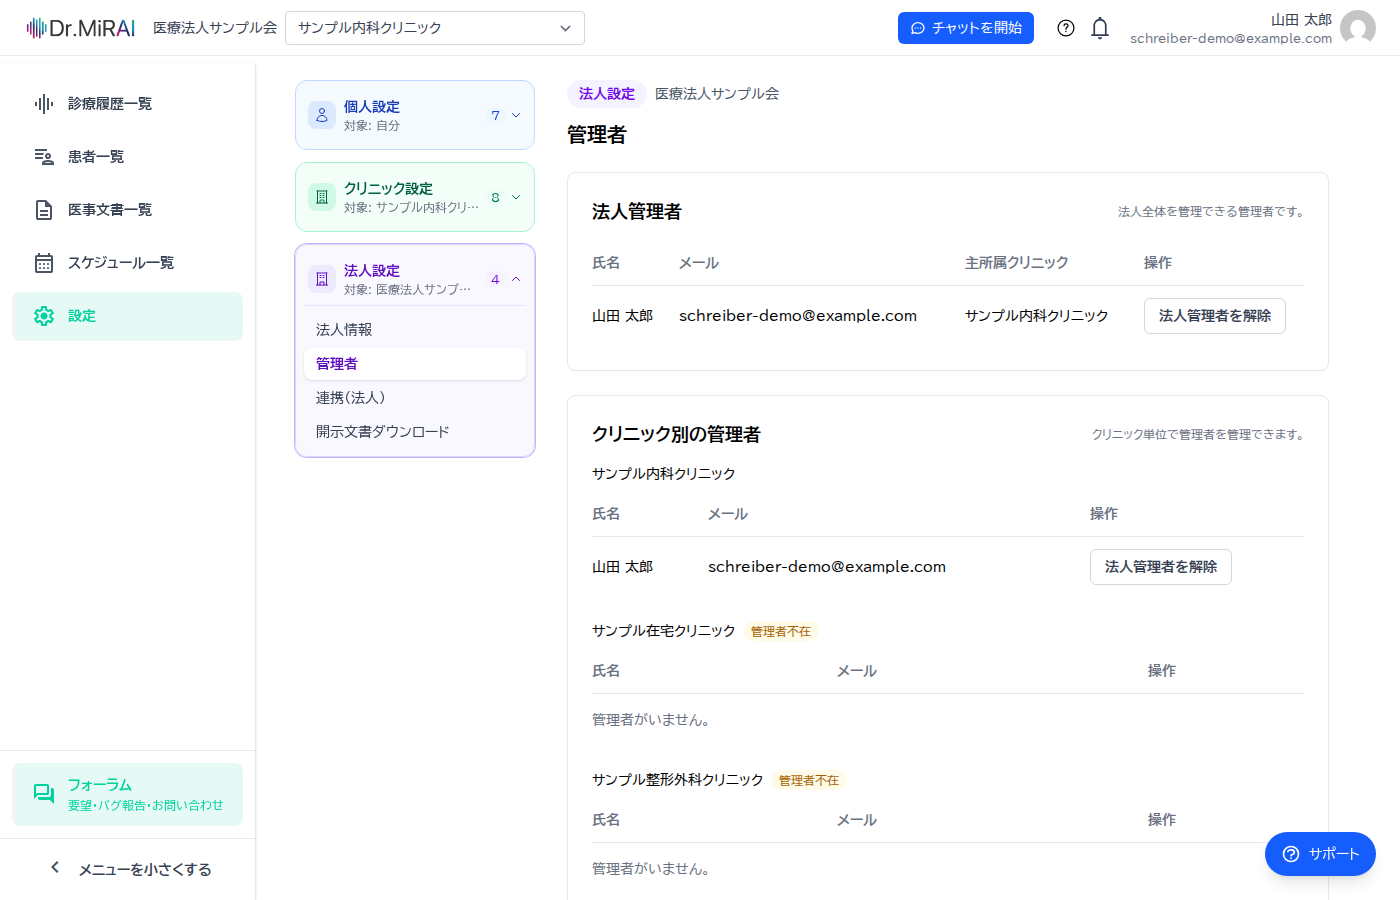The image size is (1400, 900).
Task: Click the header email schreiber-demo@example.com
Action: 1231,39
